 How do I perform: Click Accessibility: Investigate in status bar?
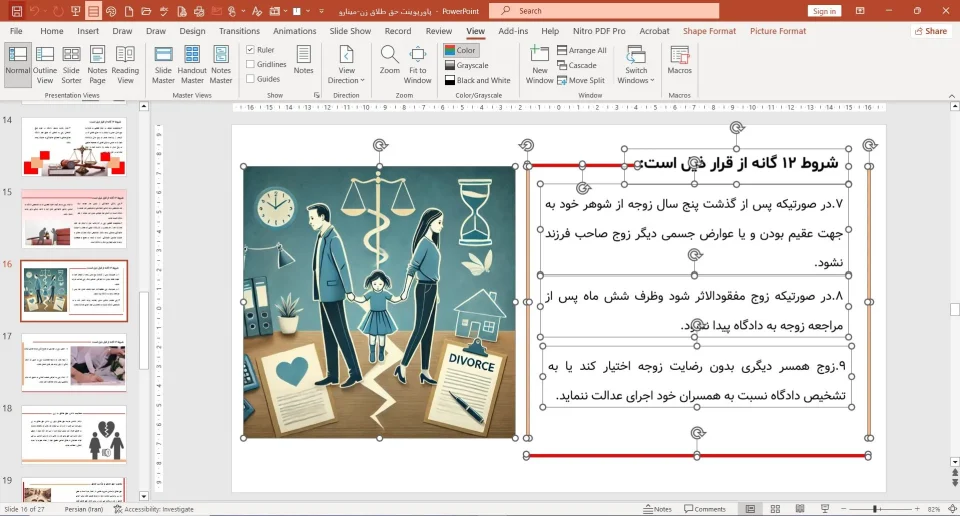point(154,509)
